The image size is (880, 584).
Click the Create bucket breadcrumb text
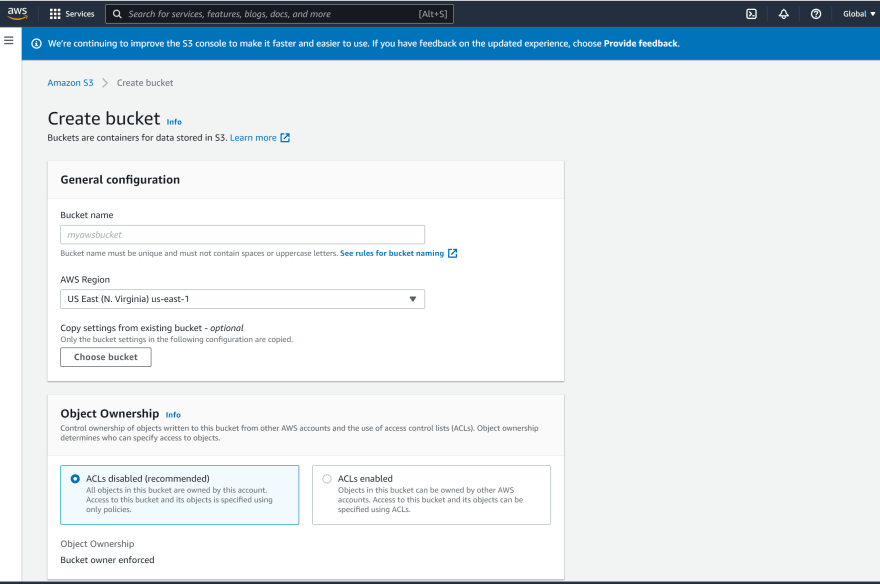click(x=145, y=82)
